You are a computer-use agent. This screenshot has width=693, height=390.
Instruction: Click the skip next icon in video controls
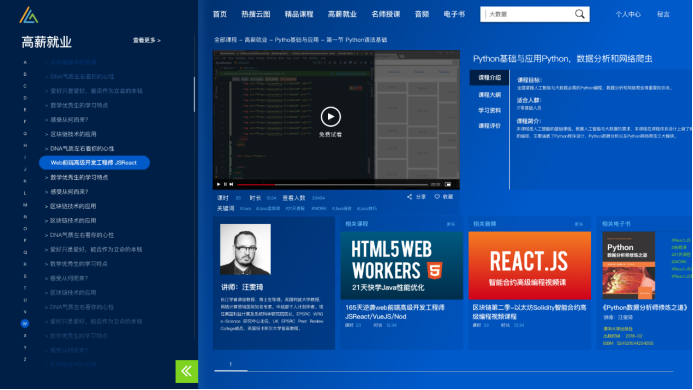231,184
